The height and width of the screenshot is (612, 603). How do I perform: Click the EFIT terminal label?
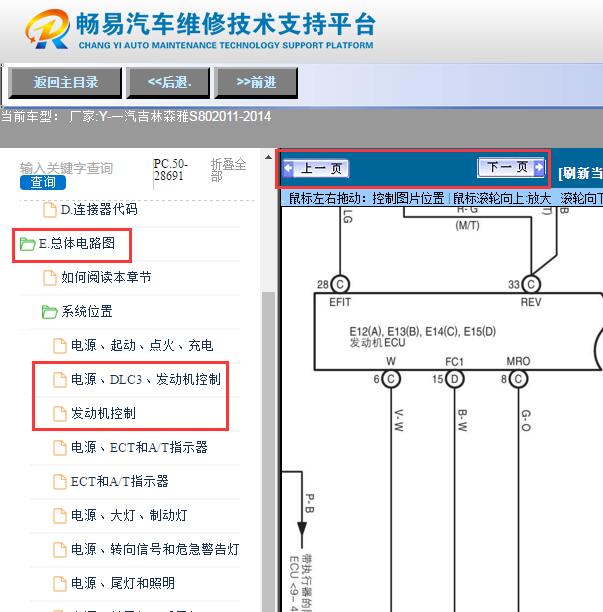pos(340,302)
